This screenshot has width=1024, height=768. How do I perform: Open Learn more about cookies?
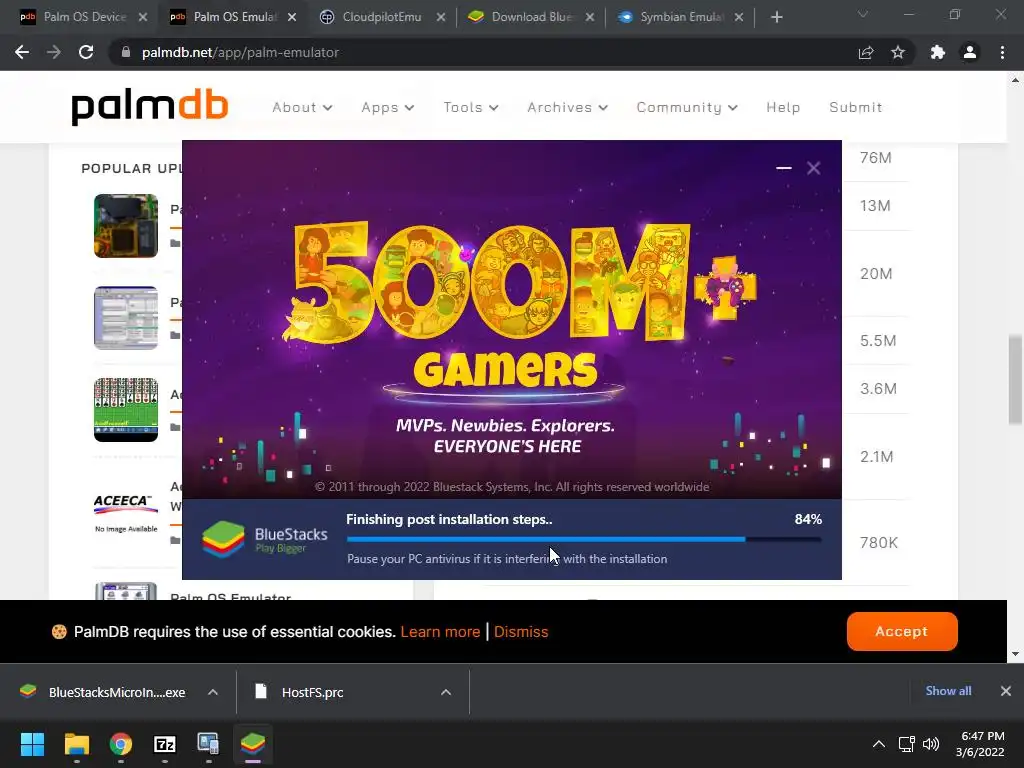[x=440, y=632]
